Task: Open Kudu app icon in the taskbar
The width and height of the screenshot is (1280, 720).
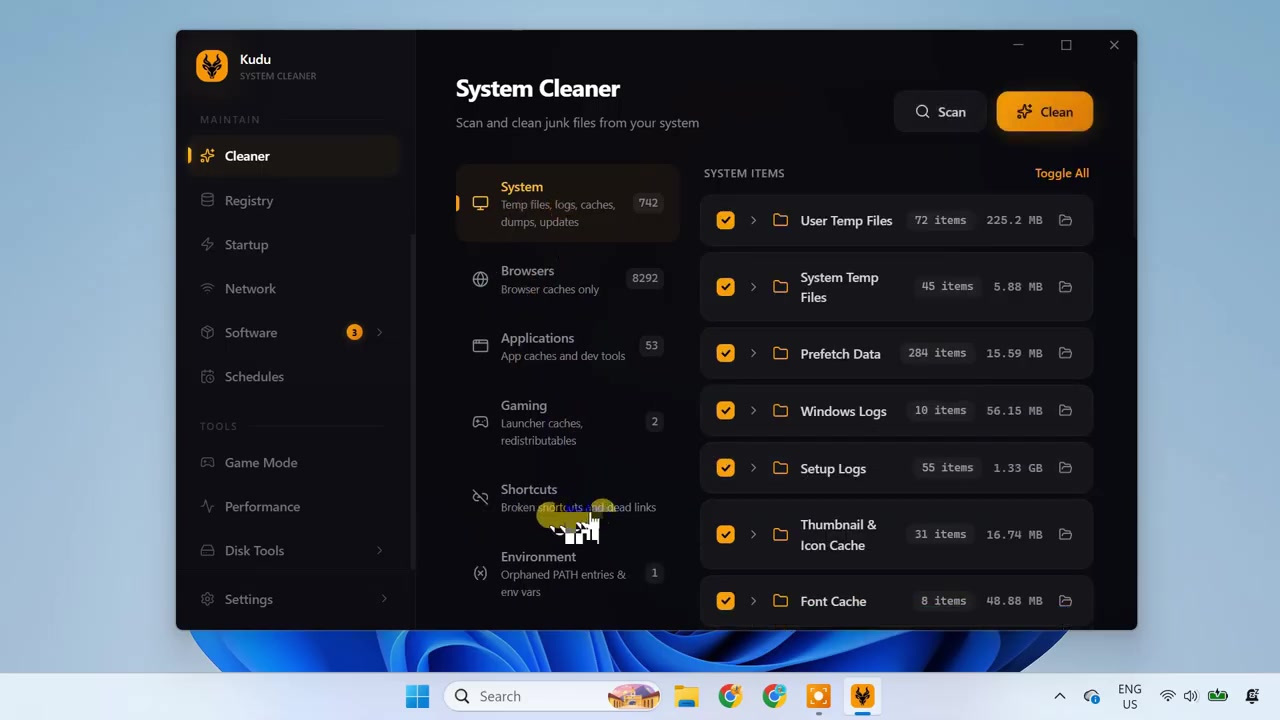Action: 862,696
